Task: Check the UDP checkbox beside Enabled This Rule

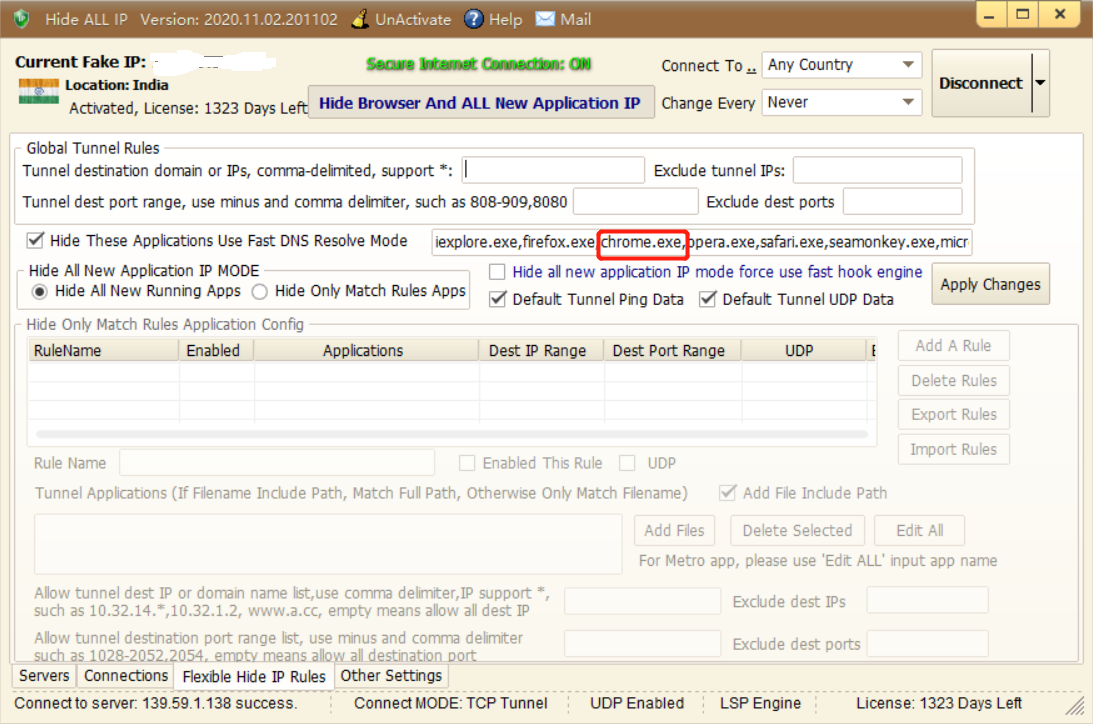Action: click(x=627, y=463)
